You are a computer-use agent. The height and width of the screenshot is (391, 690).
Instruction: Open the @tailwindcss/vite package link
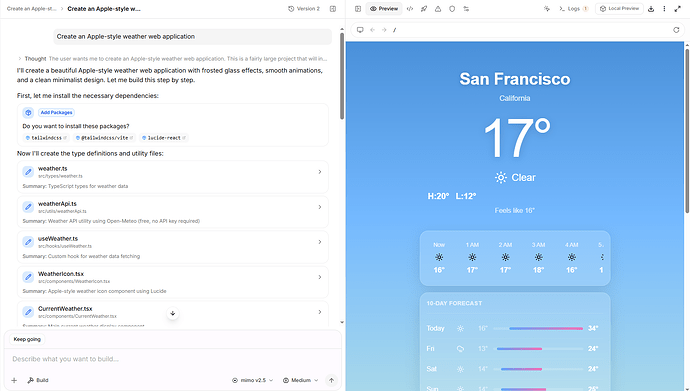(104, 138)
